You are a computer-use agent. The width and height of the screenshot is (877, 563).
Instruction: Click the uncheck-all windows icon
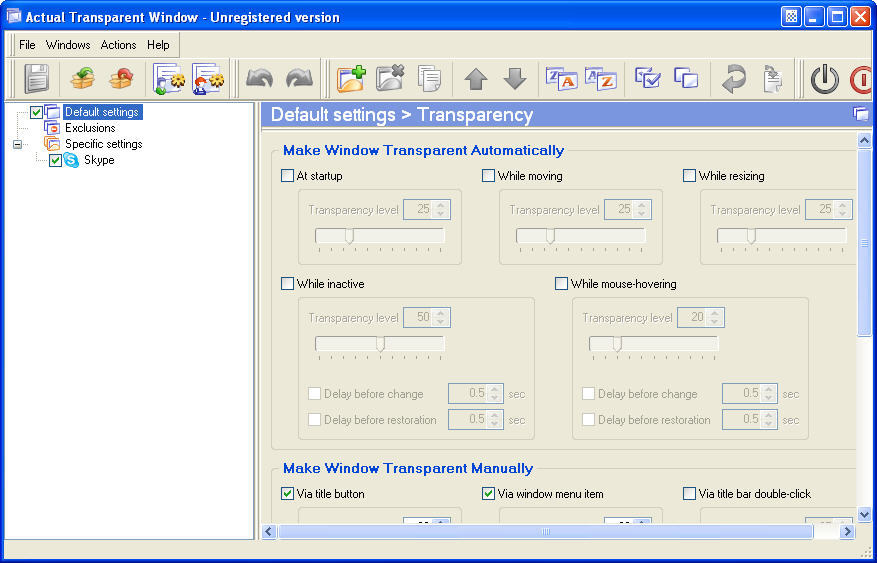[x=686, y=79]
